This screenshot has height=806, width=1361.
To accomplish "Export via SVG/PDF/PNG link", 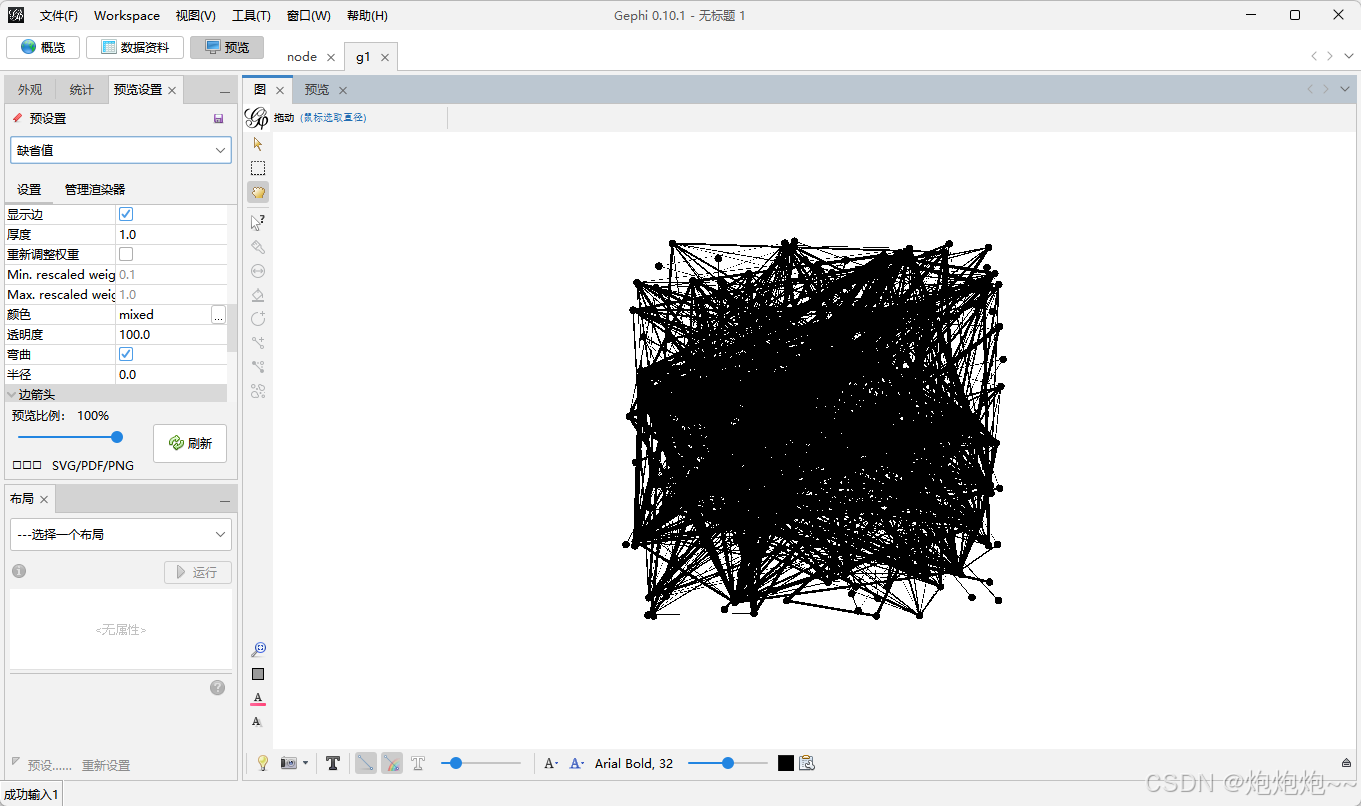I will (93, 465).
